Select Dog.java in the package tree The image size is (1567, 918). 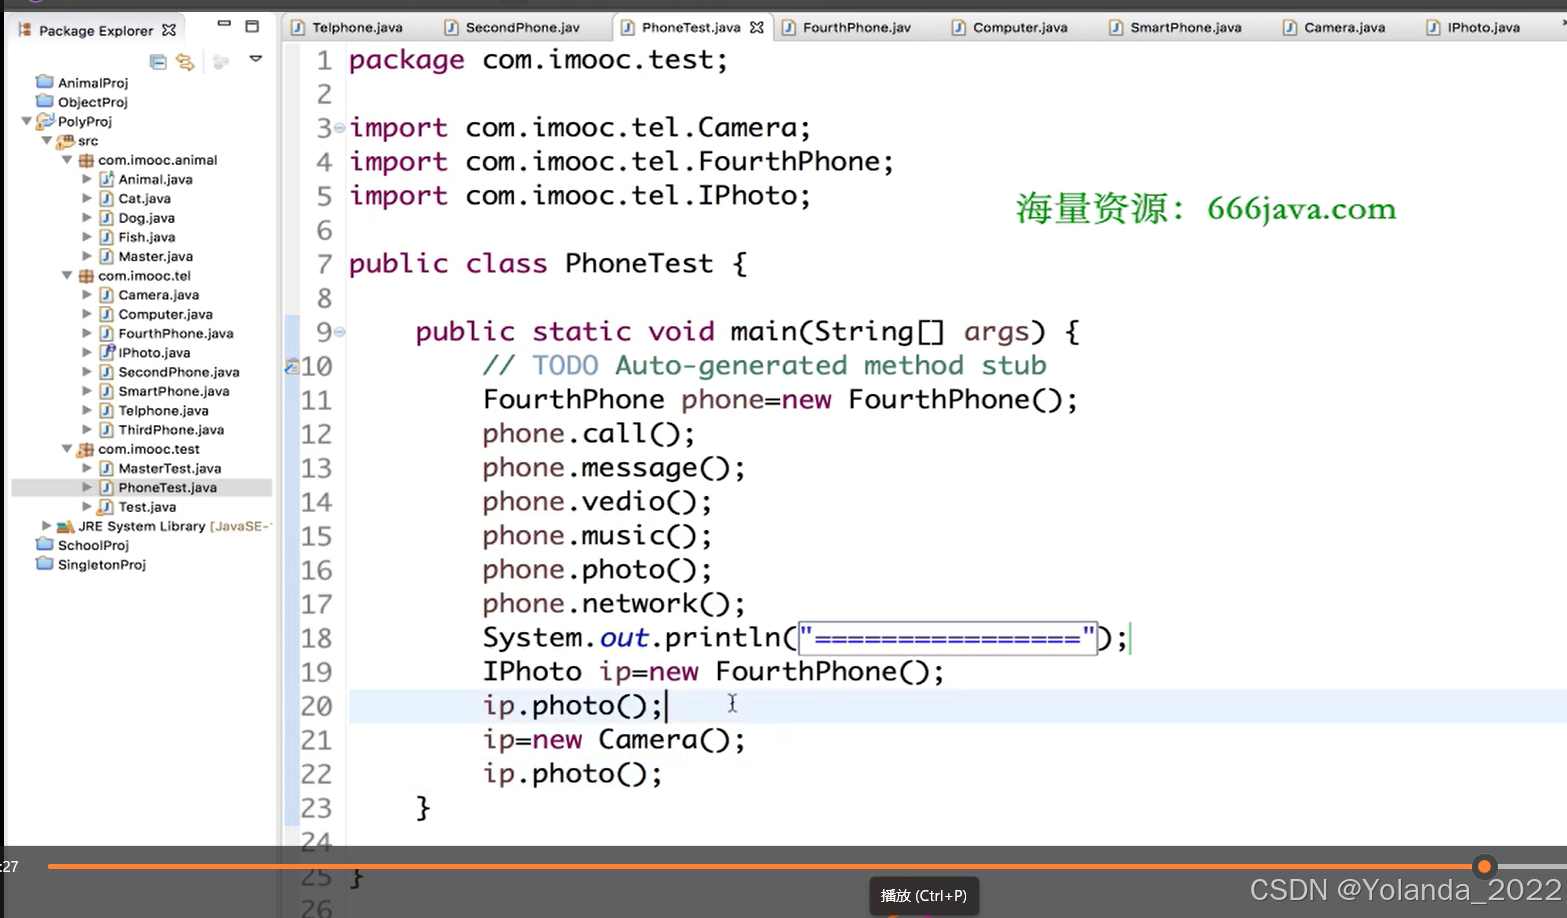pyautogui.click(x=146, y=218)
